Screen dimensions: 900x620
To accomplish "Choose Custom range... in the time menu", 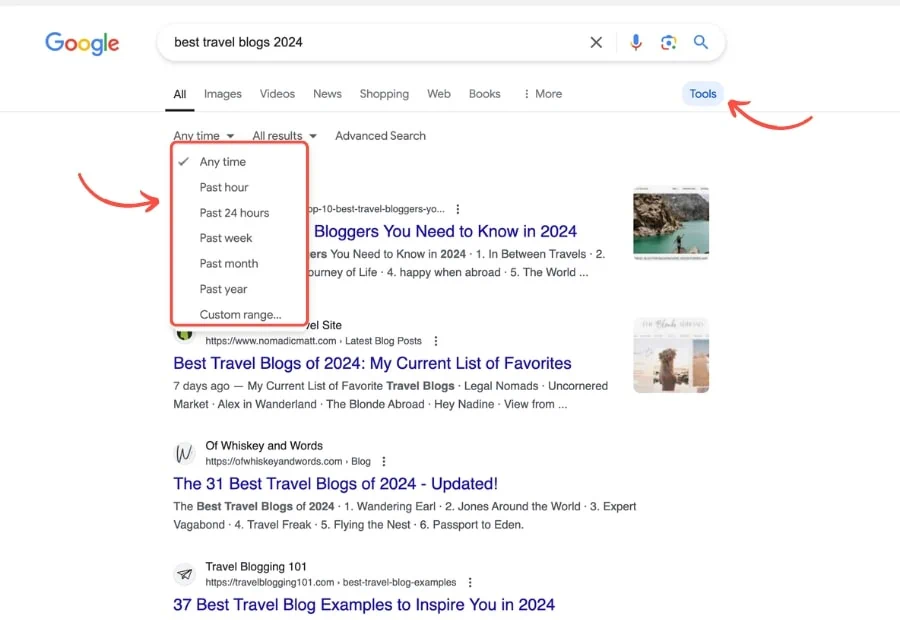I will (x=240, y=315).
